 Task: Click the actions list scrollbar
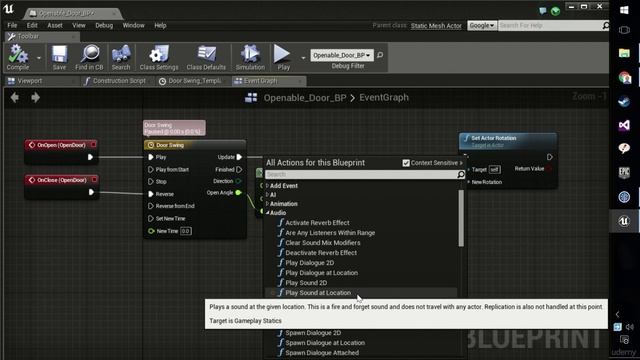pos(461,219)
